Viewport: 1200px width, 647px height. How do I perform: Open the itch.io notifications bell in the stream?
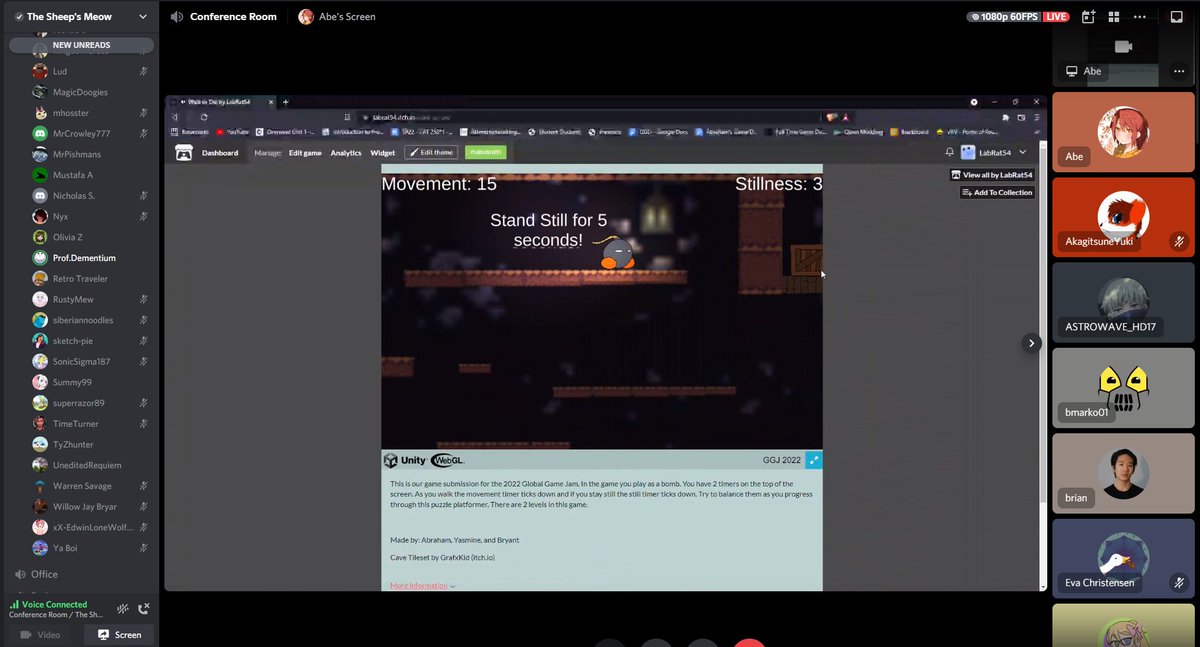click(x=949, y=152)
